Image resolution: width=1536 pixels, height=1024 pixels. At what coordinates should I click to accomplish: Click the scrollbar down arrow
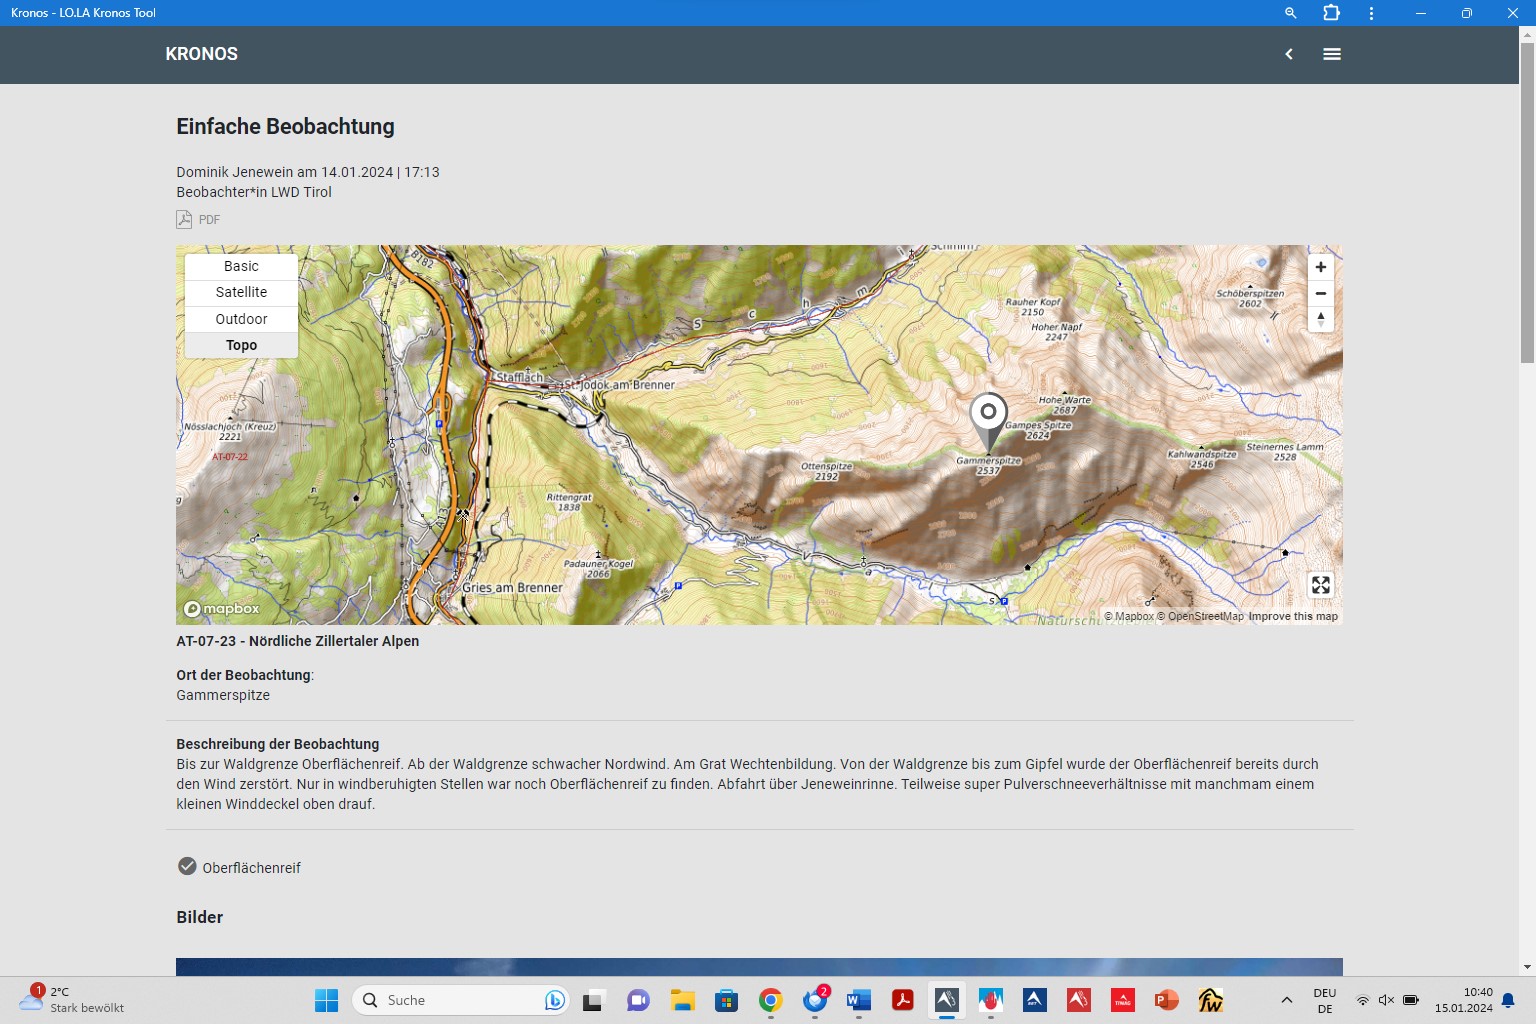click(x=1527, y=967)
